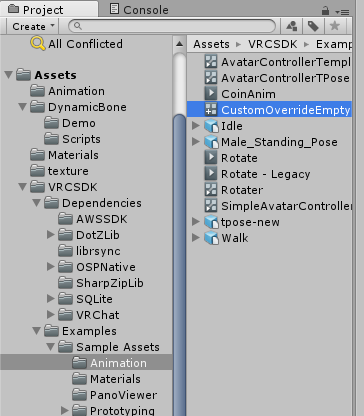Viewport: 364px width, 416px height.
Task: Collapse the VRCSDK folder arrow
Action: point(23,187)
